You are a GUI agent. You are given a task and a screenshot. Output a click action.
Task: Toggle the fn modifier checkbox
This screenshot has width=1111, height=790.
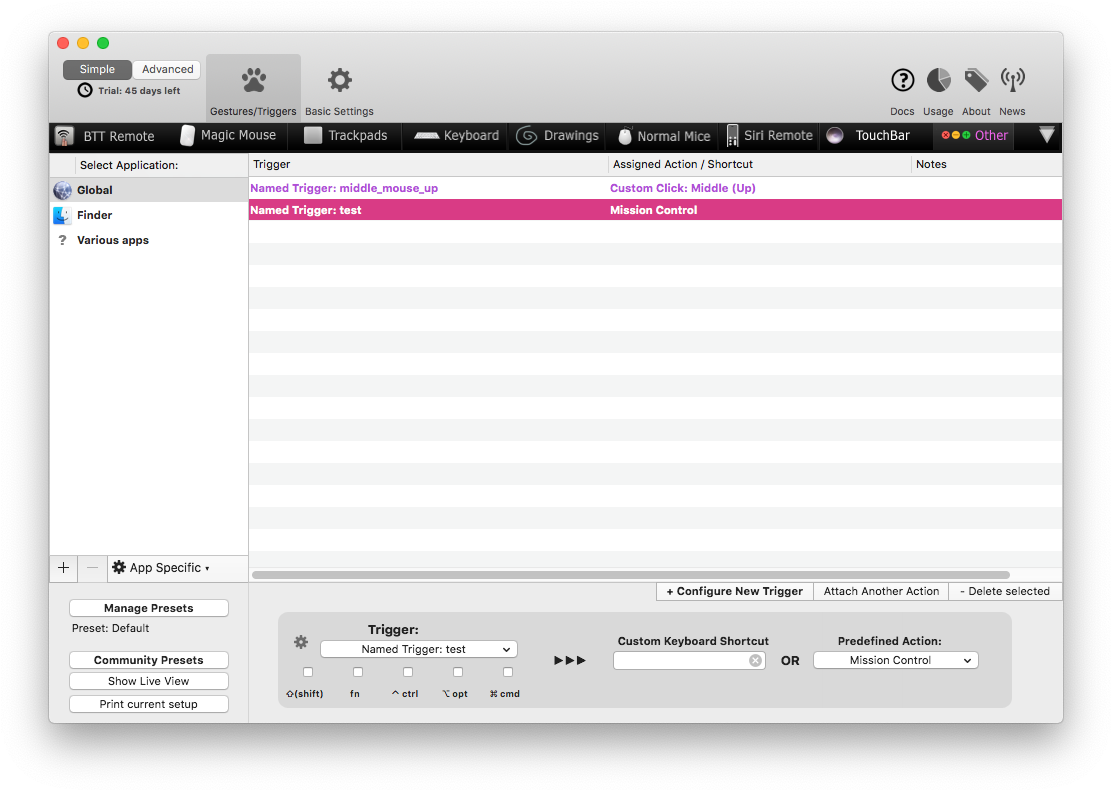pos(358,672)
